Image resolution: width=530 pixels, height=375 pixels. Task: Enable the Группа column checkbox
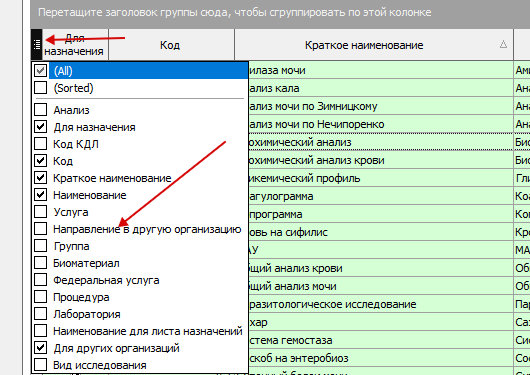(41, 246)
